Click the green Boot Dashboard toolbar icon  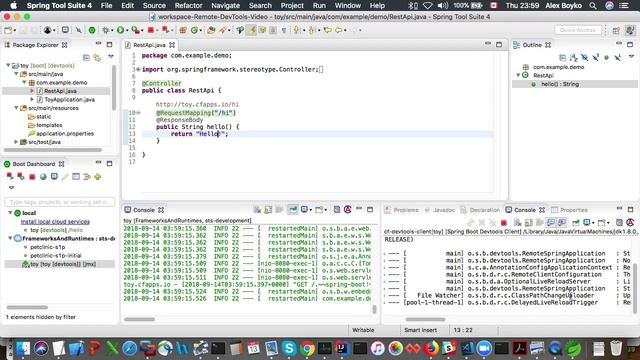(x=92, y=30)
